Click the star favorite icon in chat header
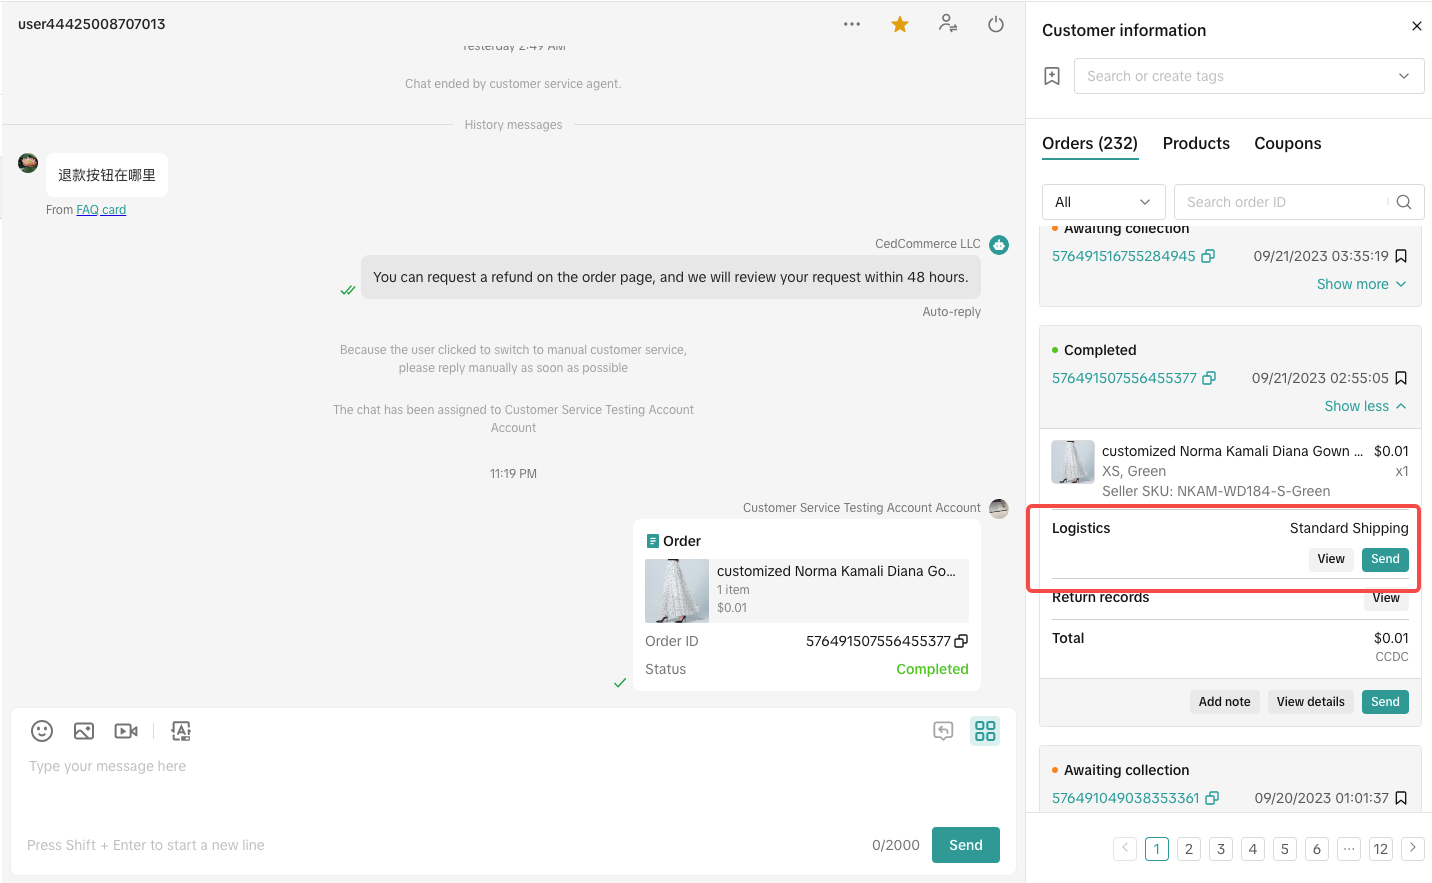The image size is (1432, 883). [900, 25]
